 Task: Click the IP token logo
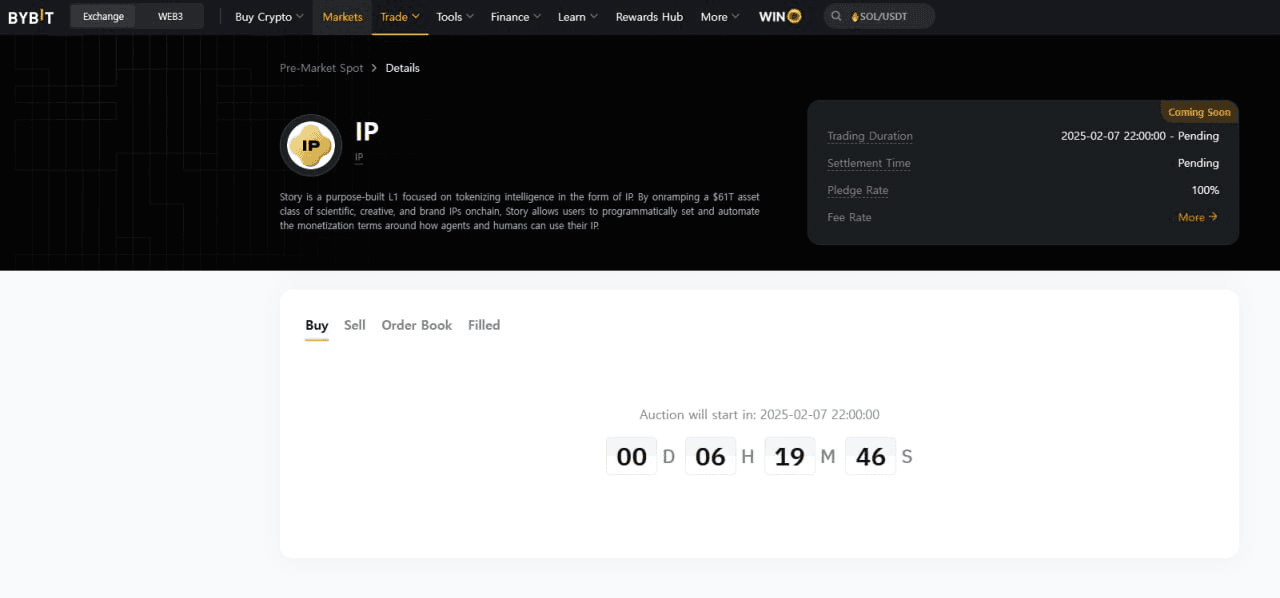point(311,145)
